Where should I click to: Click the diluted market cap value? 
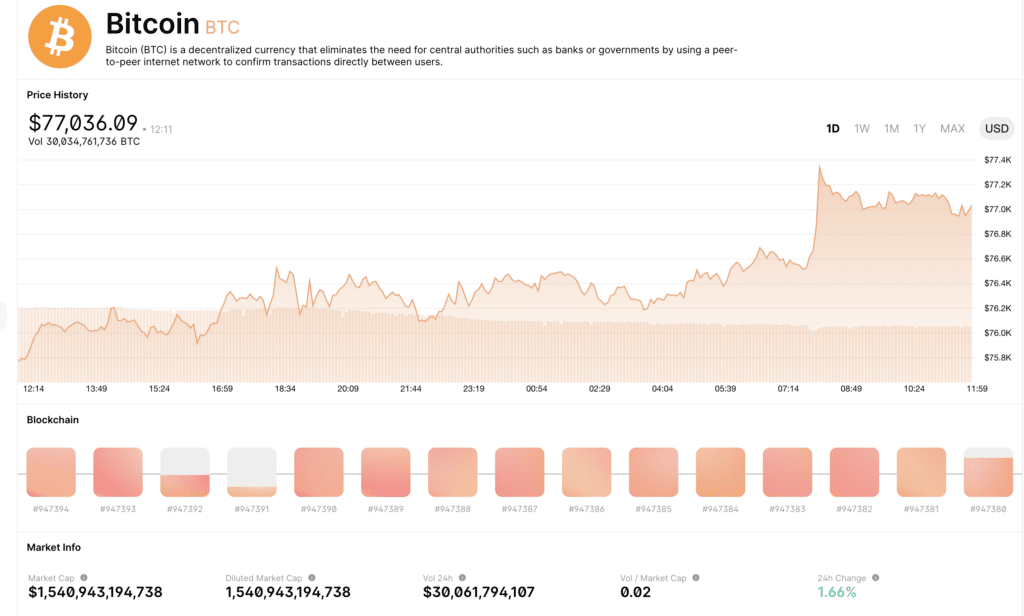tap(288, 592)
